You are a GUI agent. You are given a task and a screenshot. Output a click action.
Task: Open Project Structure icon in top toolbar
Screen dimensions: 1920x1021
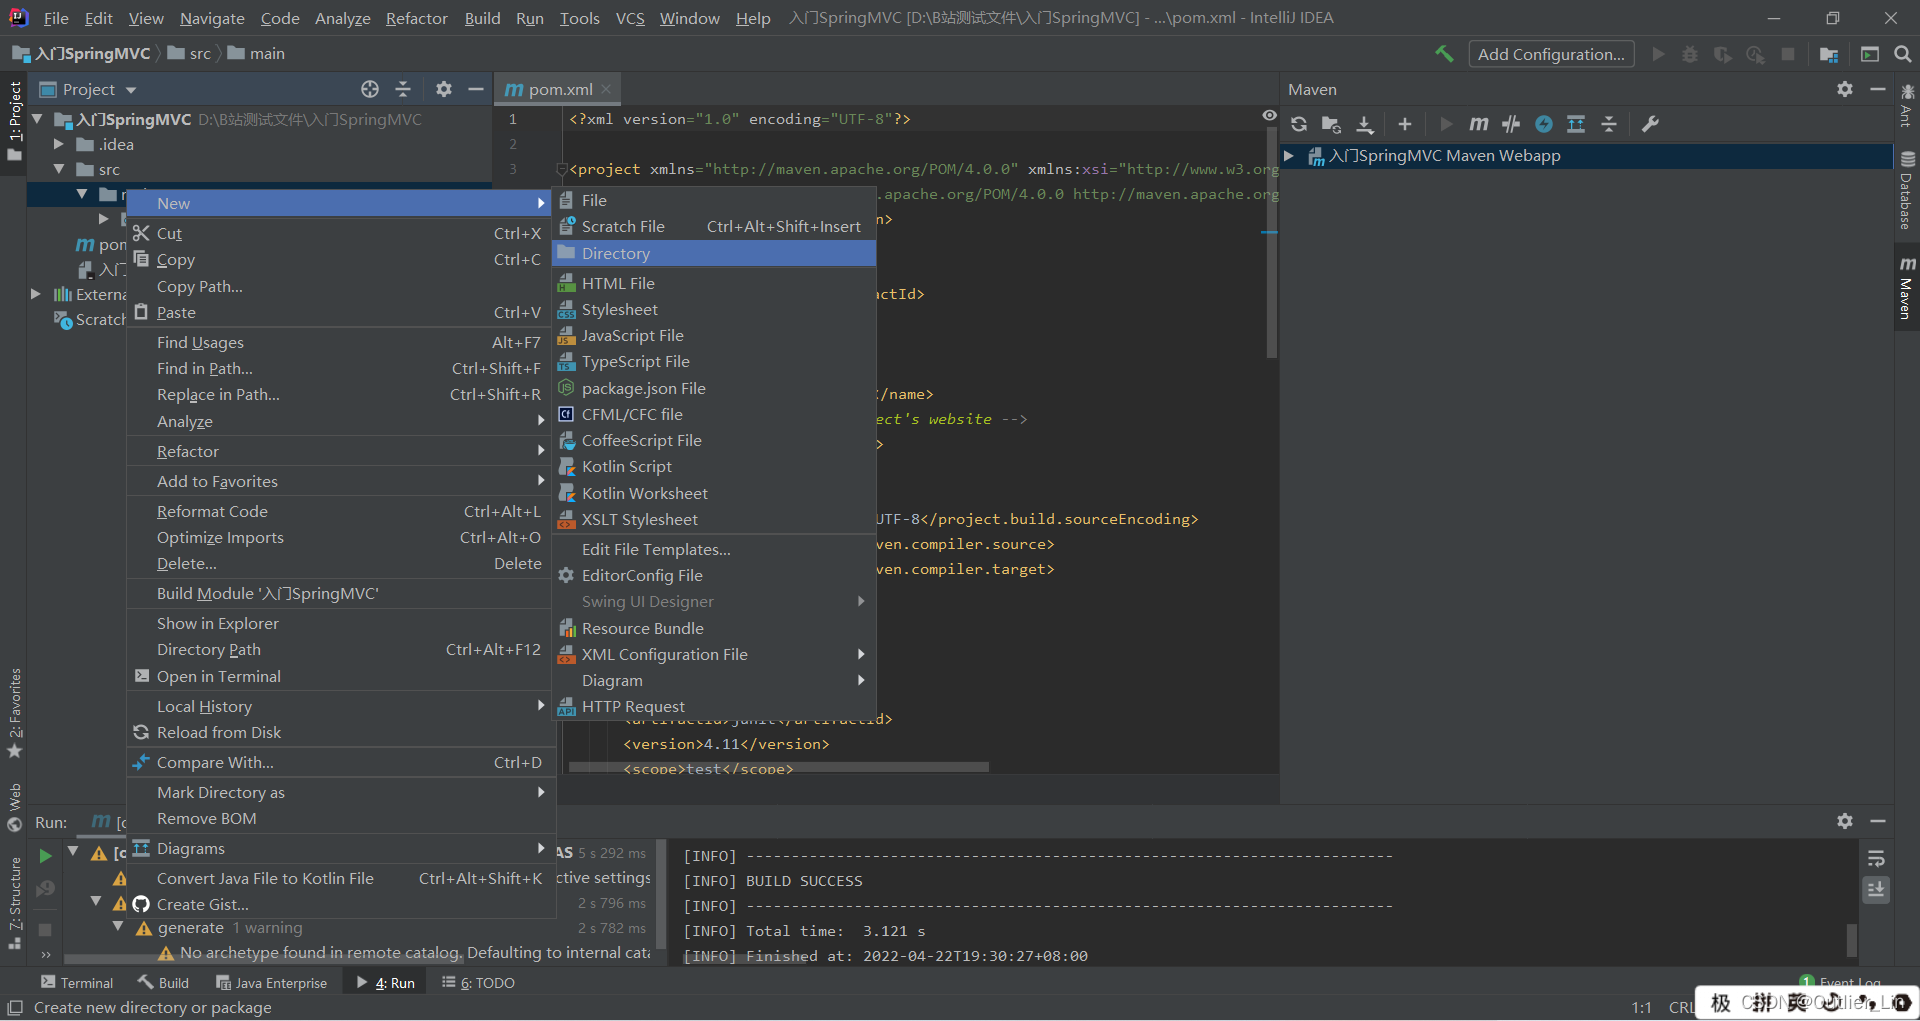pos(1829,54)
